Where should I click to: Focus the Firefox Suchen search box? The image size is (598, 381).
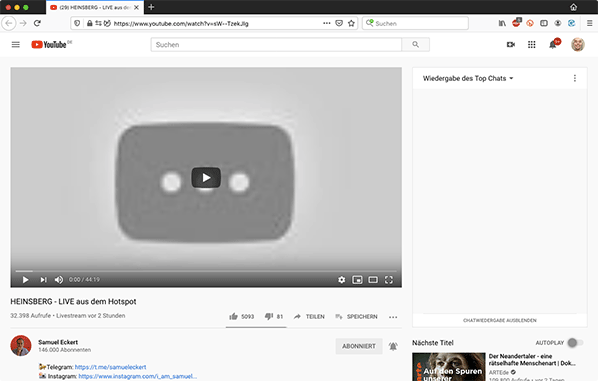tap(415, 23)
